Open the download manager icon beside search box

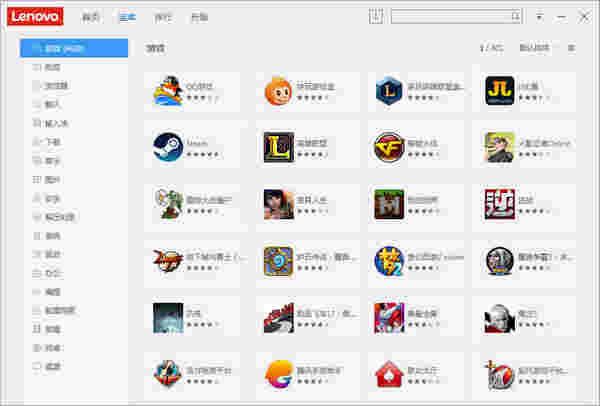pos(376,16)
